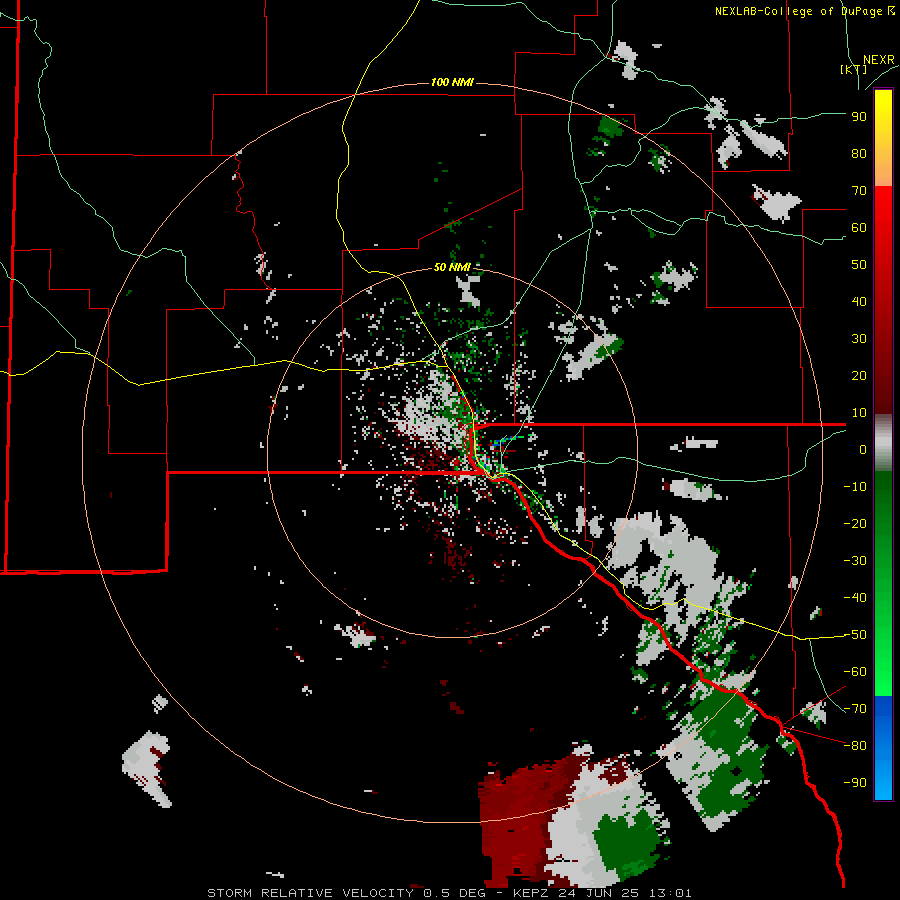Click the 90 value on velocity scale
The width and height of the screenshot is (900, 900).
tap(859, 117)
